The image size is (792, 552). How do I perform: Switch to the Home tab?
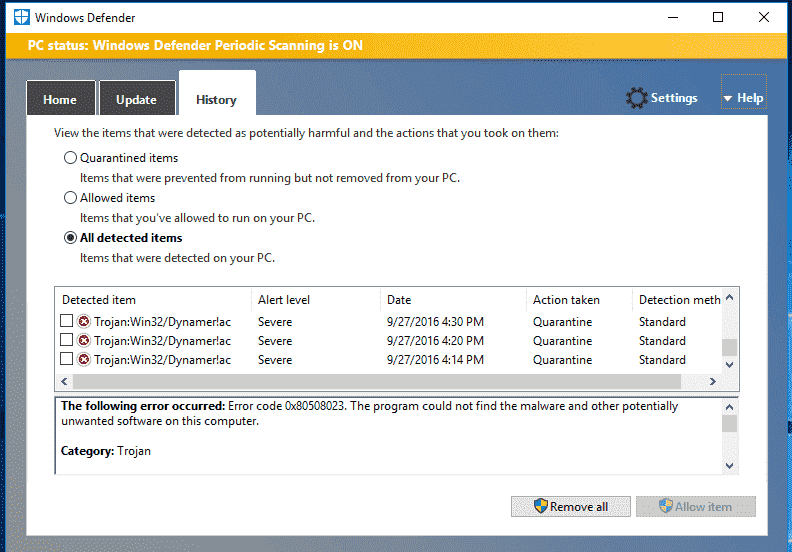pyautogui.click(x=60, y=99)
